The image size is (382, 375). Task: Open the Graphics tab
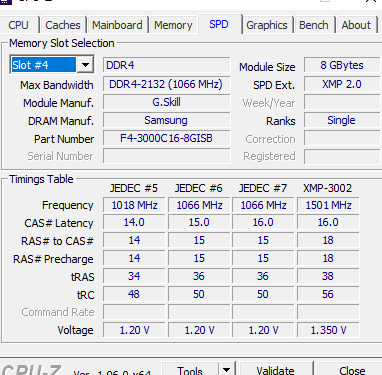pos(267,25)
